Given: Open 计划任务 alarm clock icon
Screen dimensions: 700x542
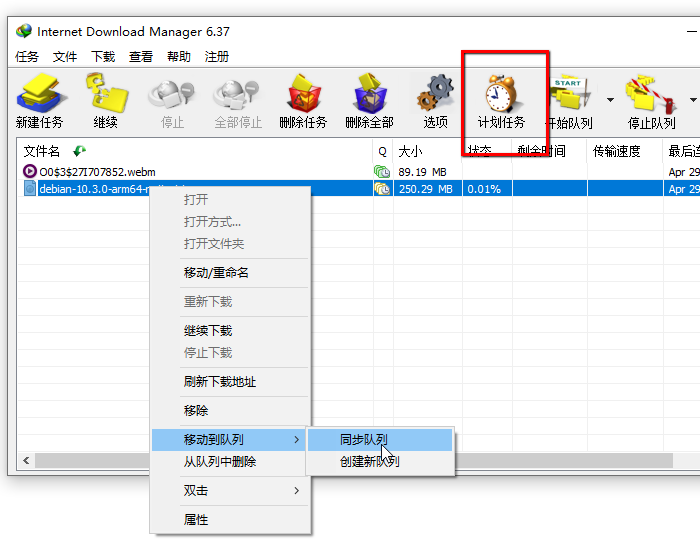Looking at the screenshot, I should [x=501, y=93].
